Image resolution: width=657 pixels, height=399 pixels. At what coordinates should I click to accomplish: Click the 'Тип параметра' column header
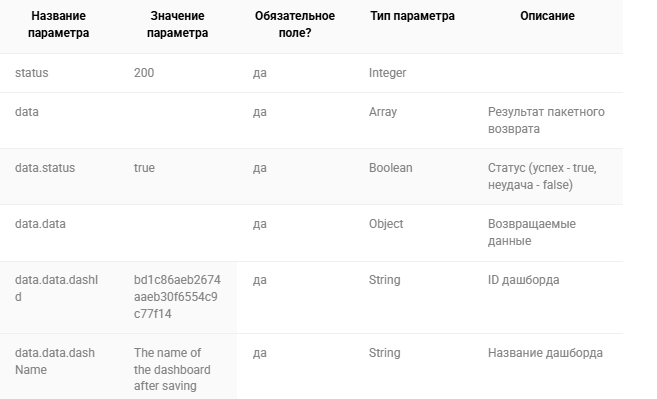[x=412, y=16]
